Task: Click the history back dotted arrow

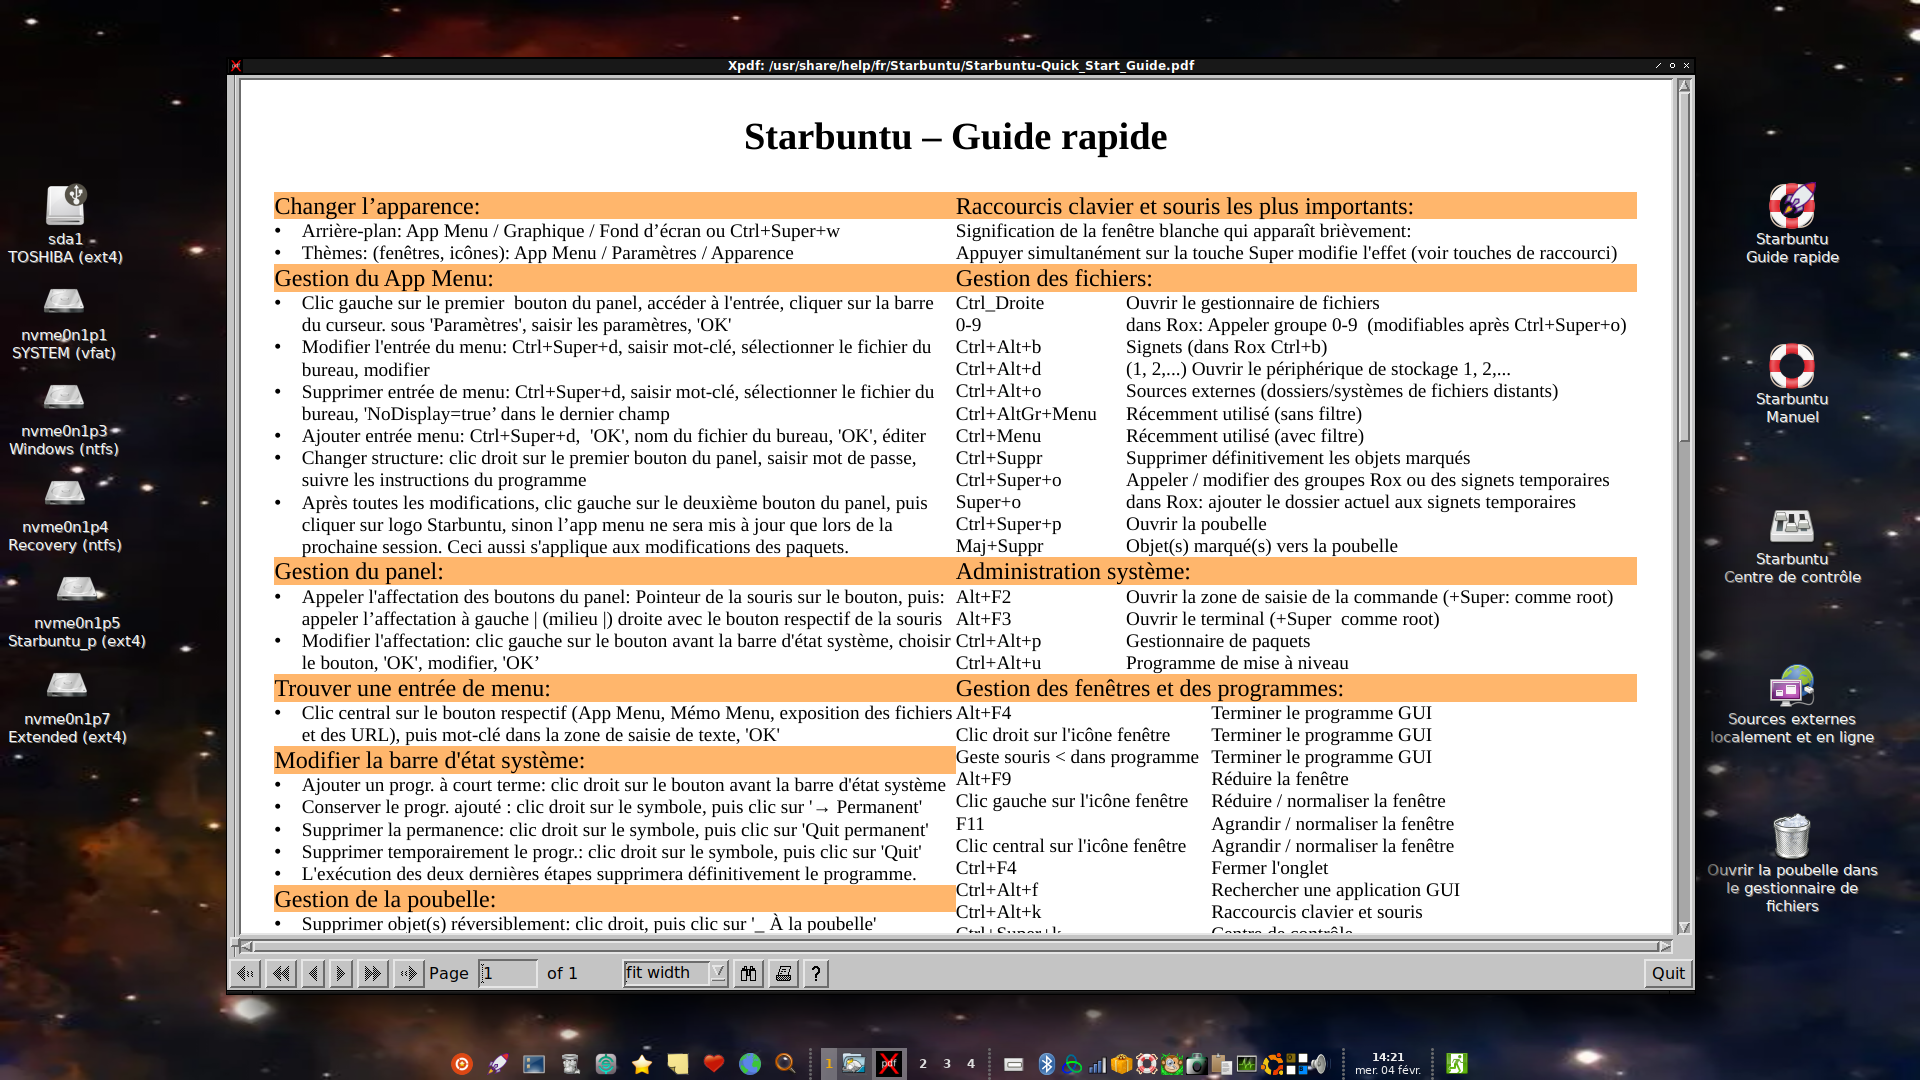Action: tap(246, 973)
